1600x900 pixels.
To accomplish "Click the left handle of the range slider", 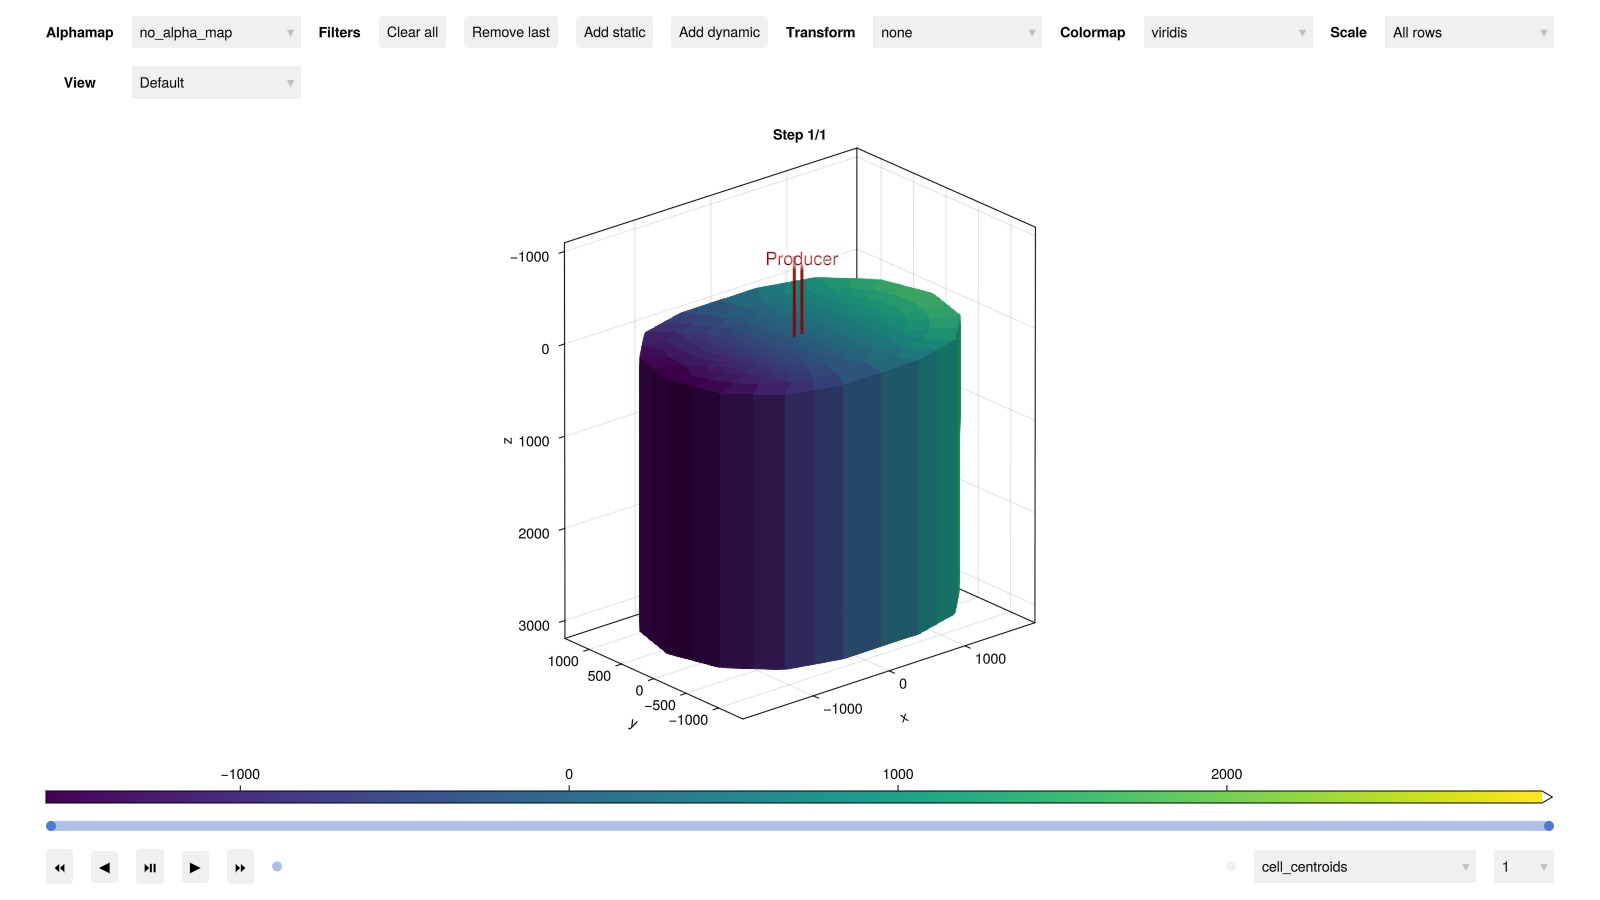I will [x=51, y=826].
